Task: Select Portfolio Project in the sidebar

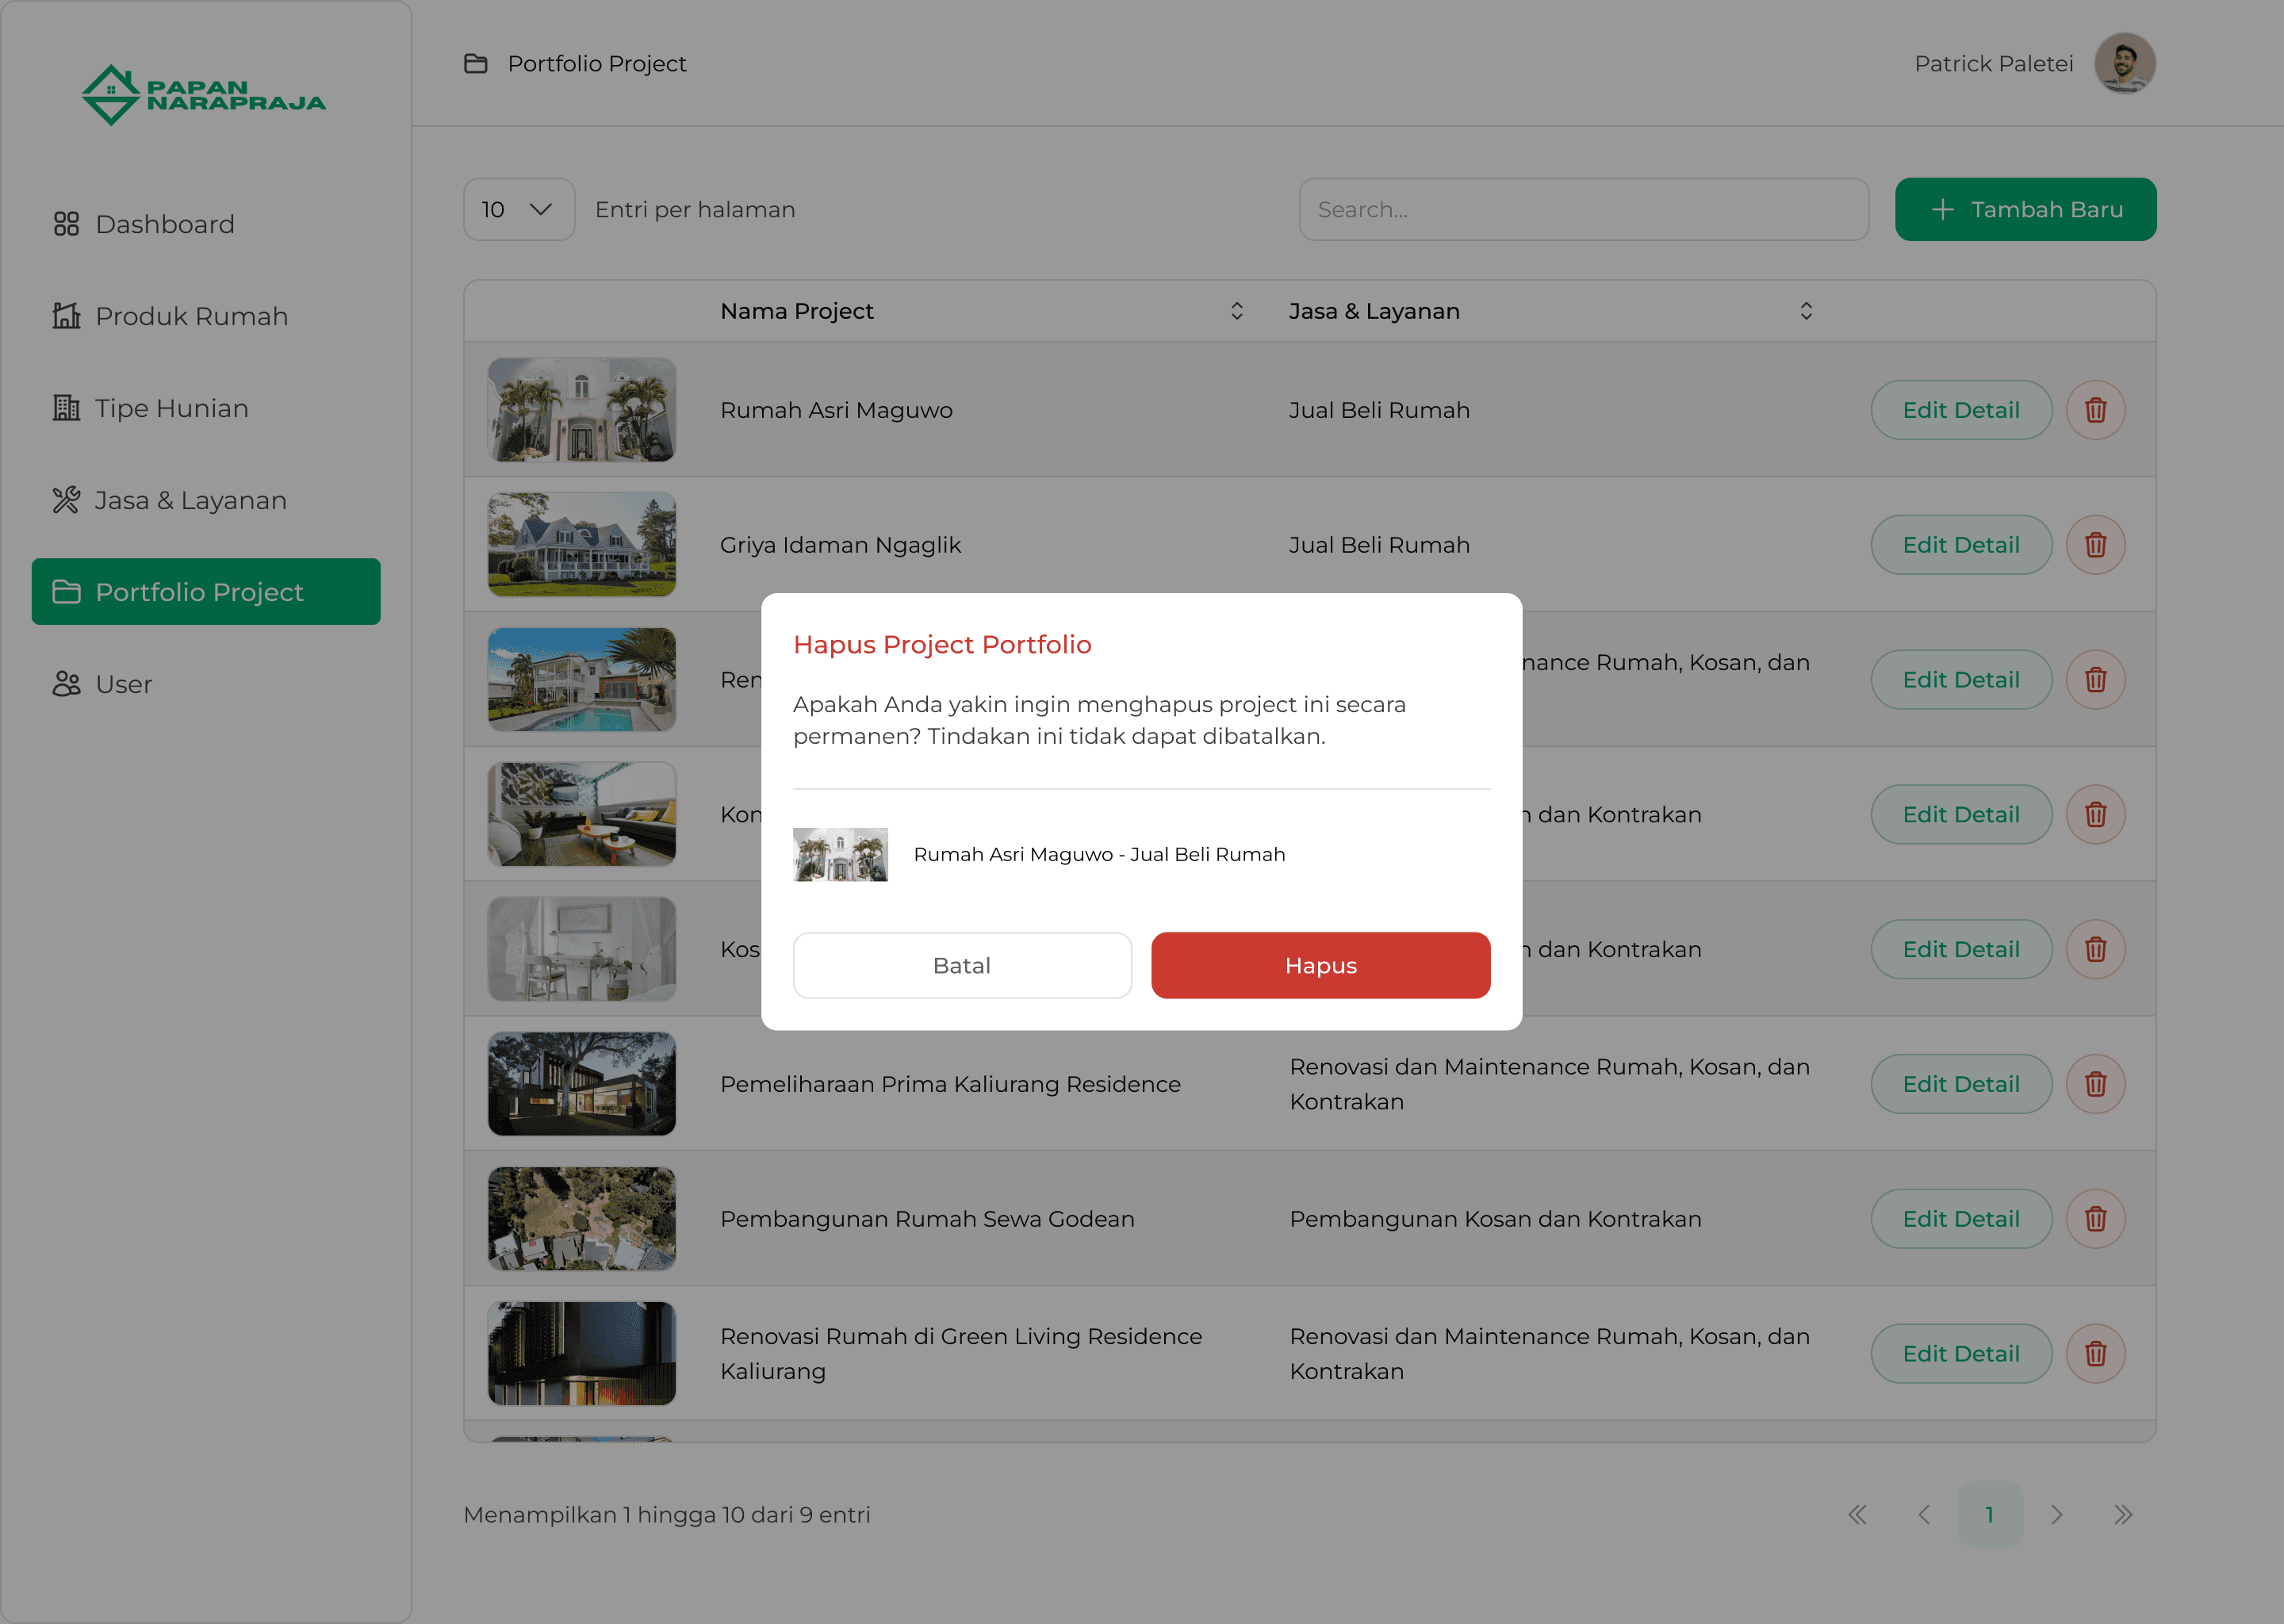Action: click(206, 592)
